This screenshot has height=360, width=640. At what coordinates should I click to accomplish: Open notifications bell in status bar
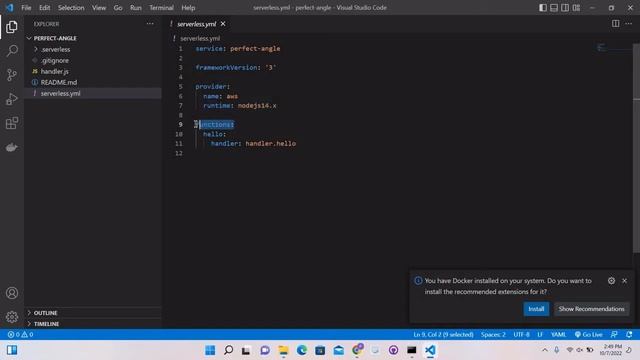click(629, 334)
